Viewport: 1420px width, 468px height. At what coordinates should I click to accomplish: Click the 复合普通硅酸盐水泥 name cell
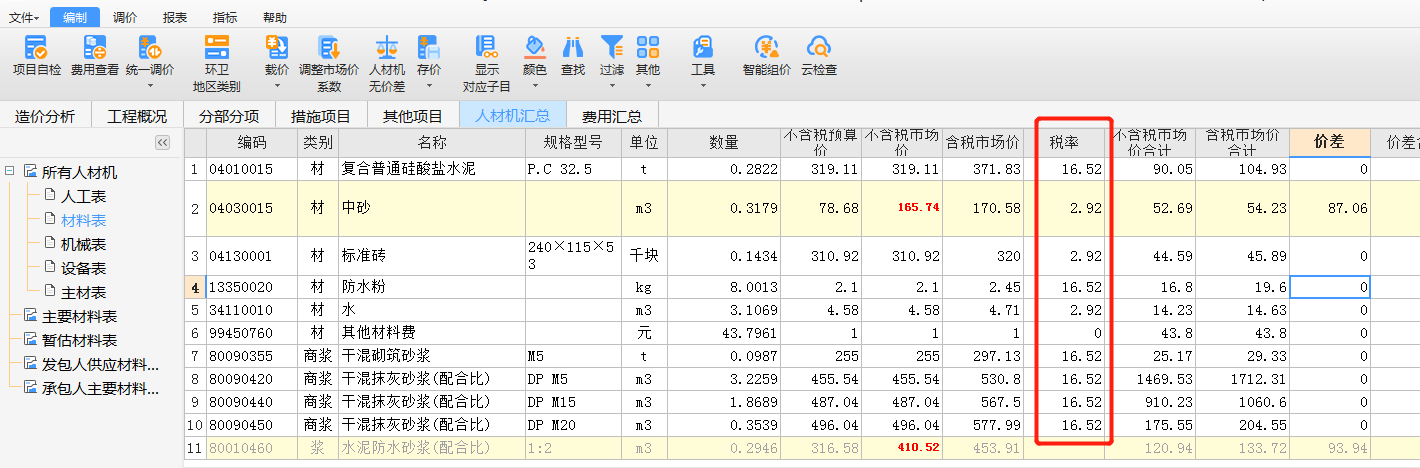tap(432, 170)
